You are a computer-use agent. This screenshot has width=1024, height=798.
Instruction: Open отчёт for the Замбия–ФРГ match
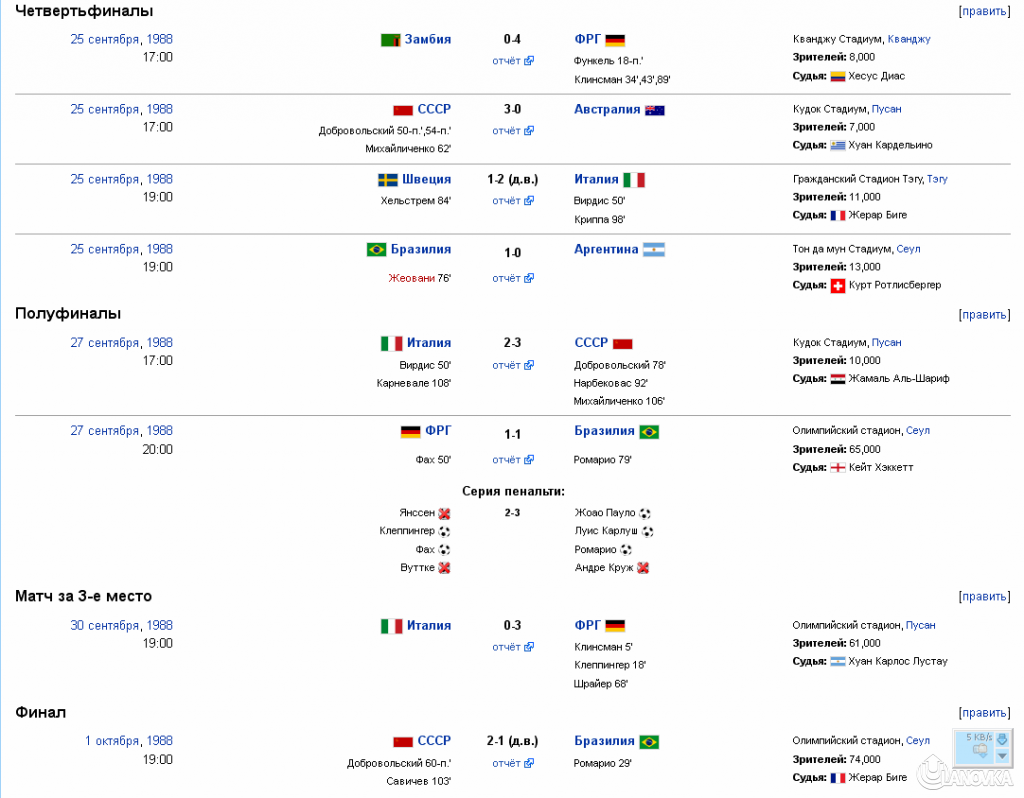[x=507, y=61]
